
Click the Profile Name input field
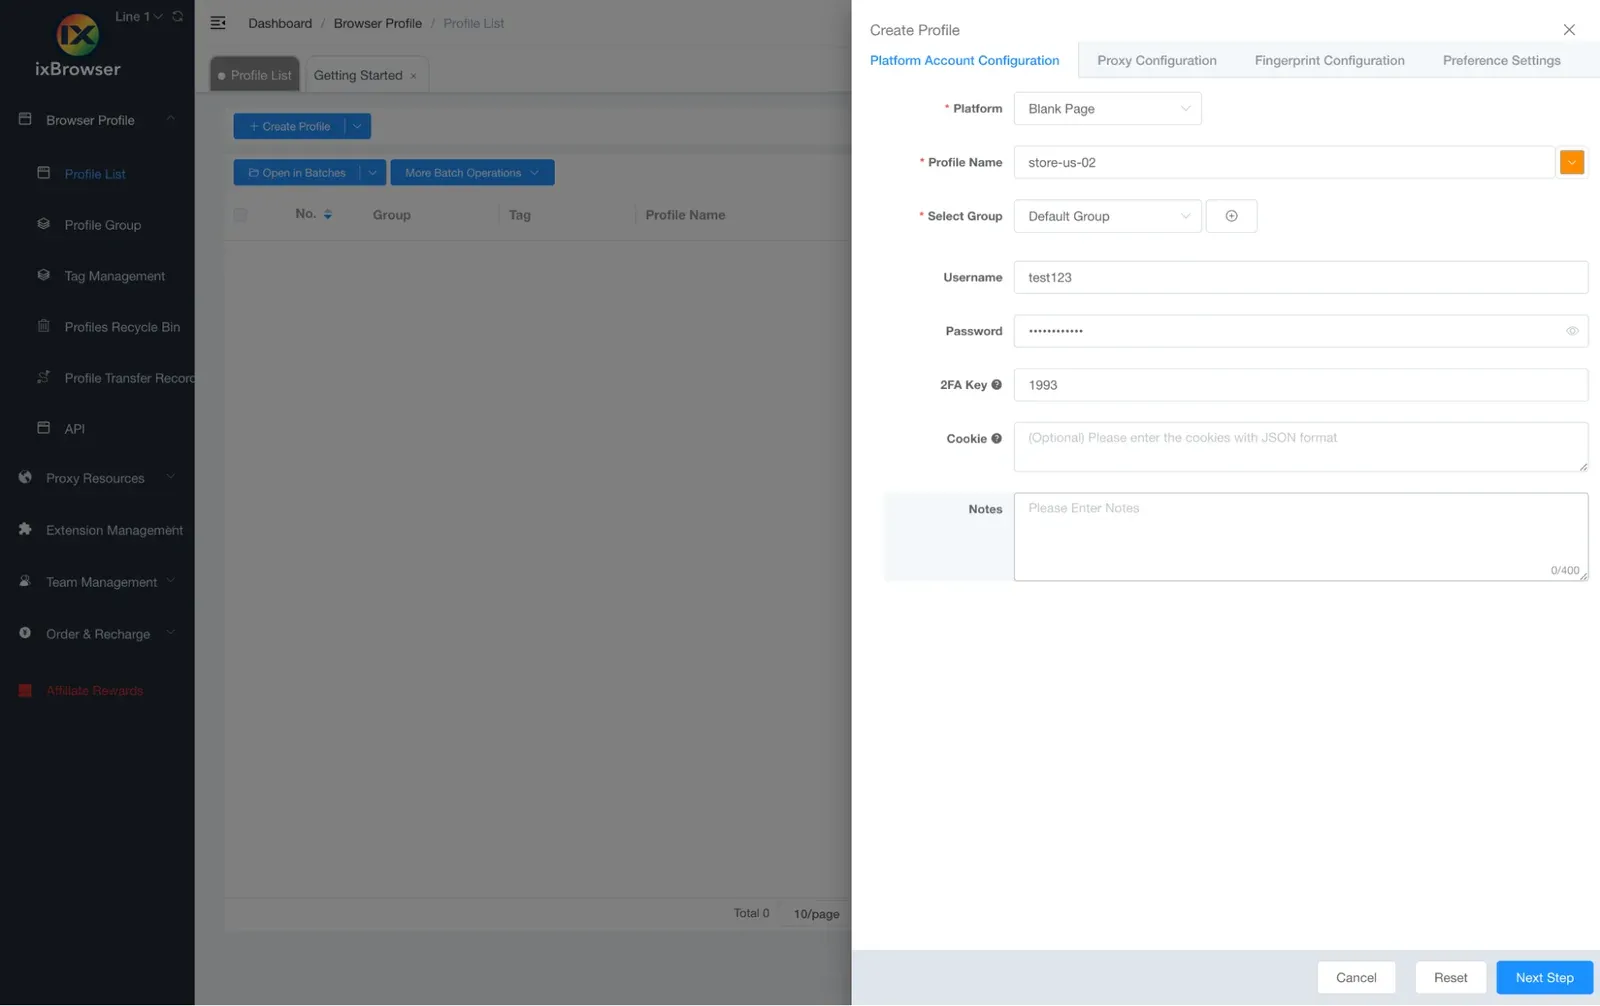point(1284,162)
